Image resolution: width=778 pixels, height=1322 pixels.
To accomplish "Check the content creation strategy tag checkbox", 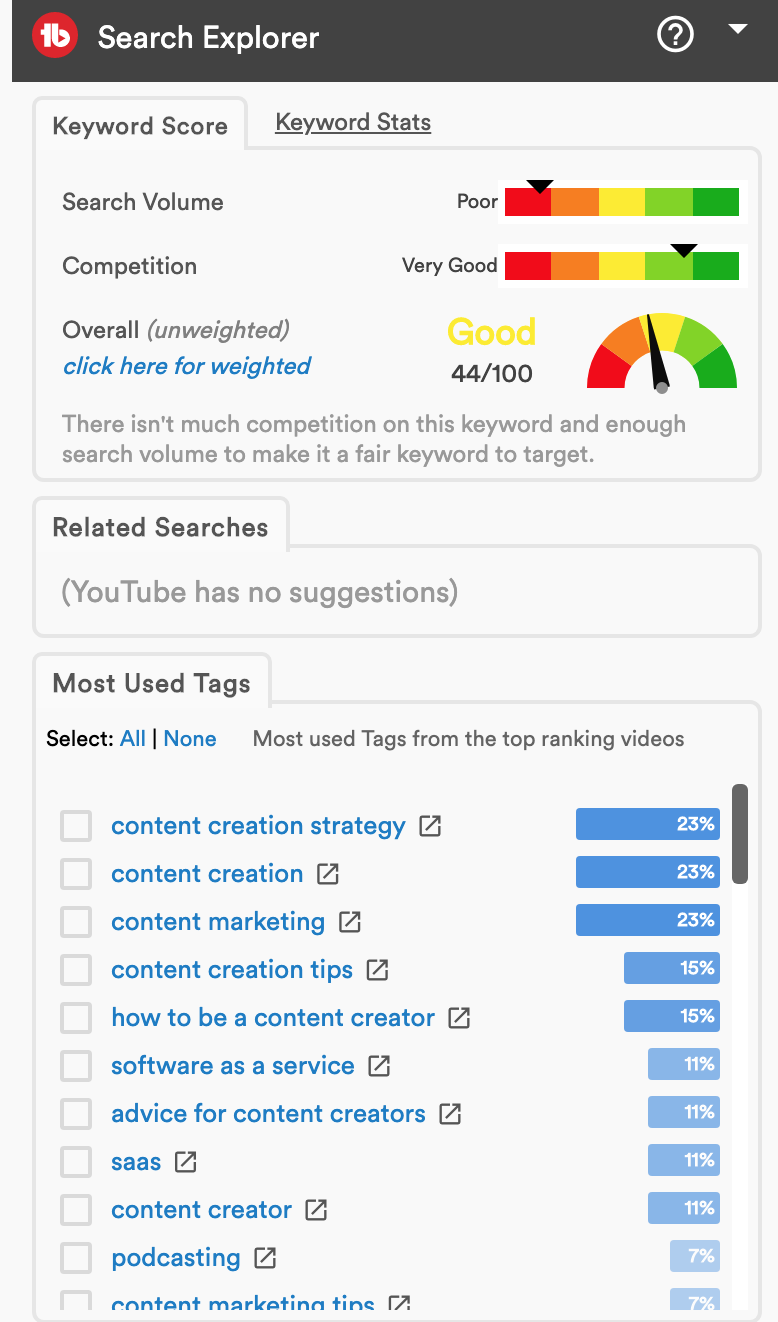I will click(76, 826).
